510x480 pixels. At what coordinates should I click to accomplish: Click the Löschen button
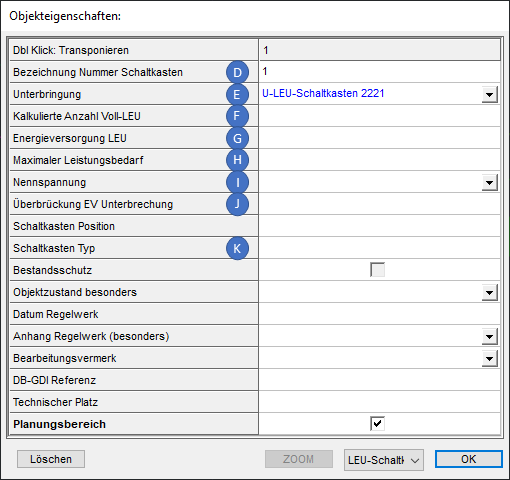tap(51, 459)
